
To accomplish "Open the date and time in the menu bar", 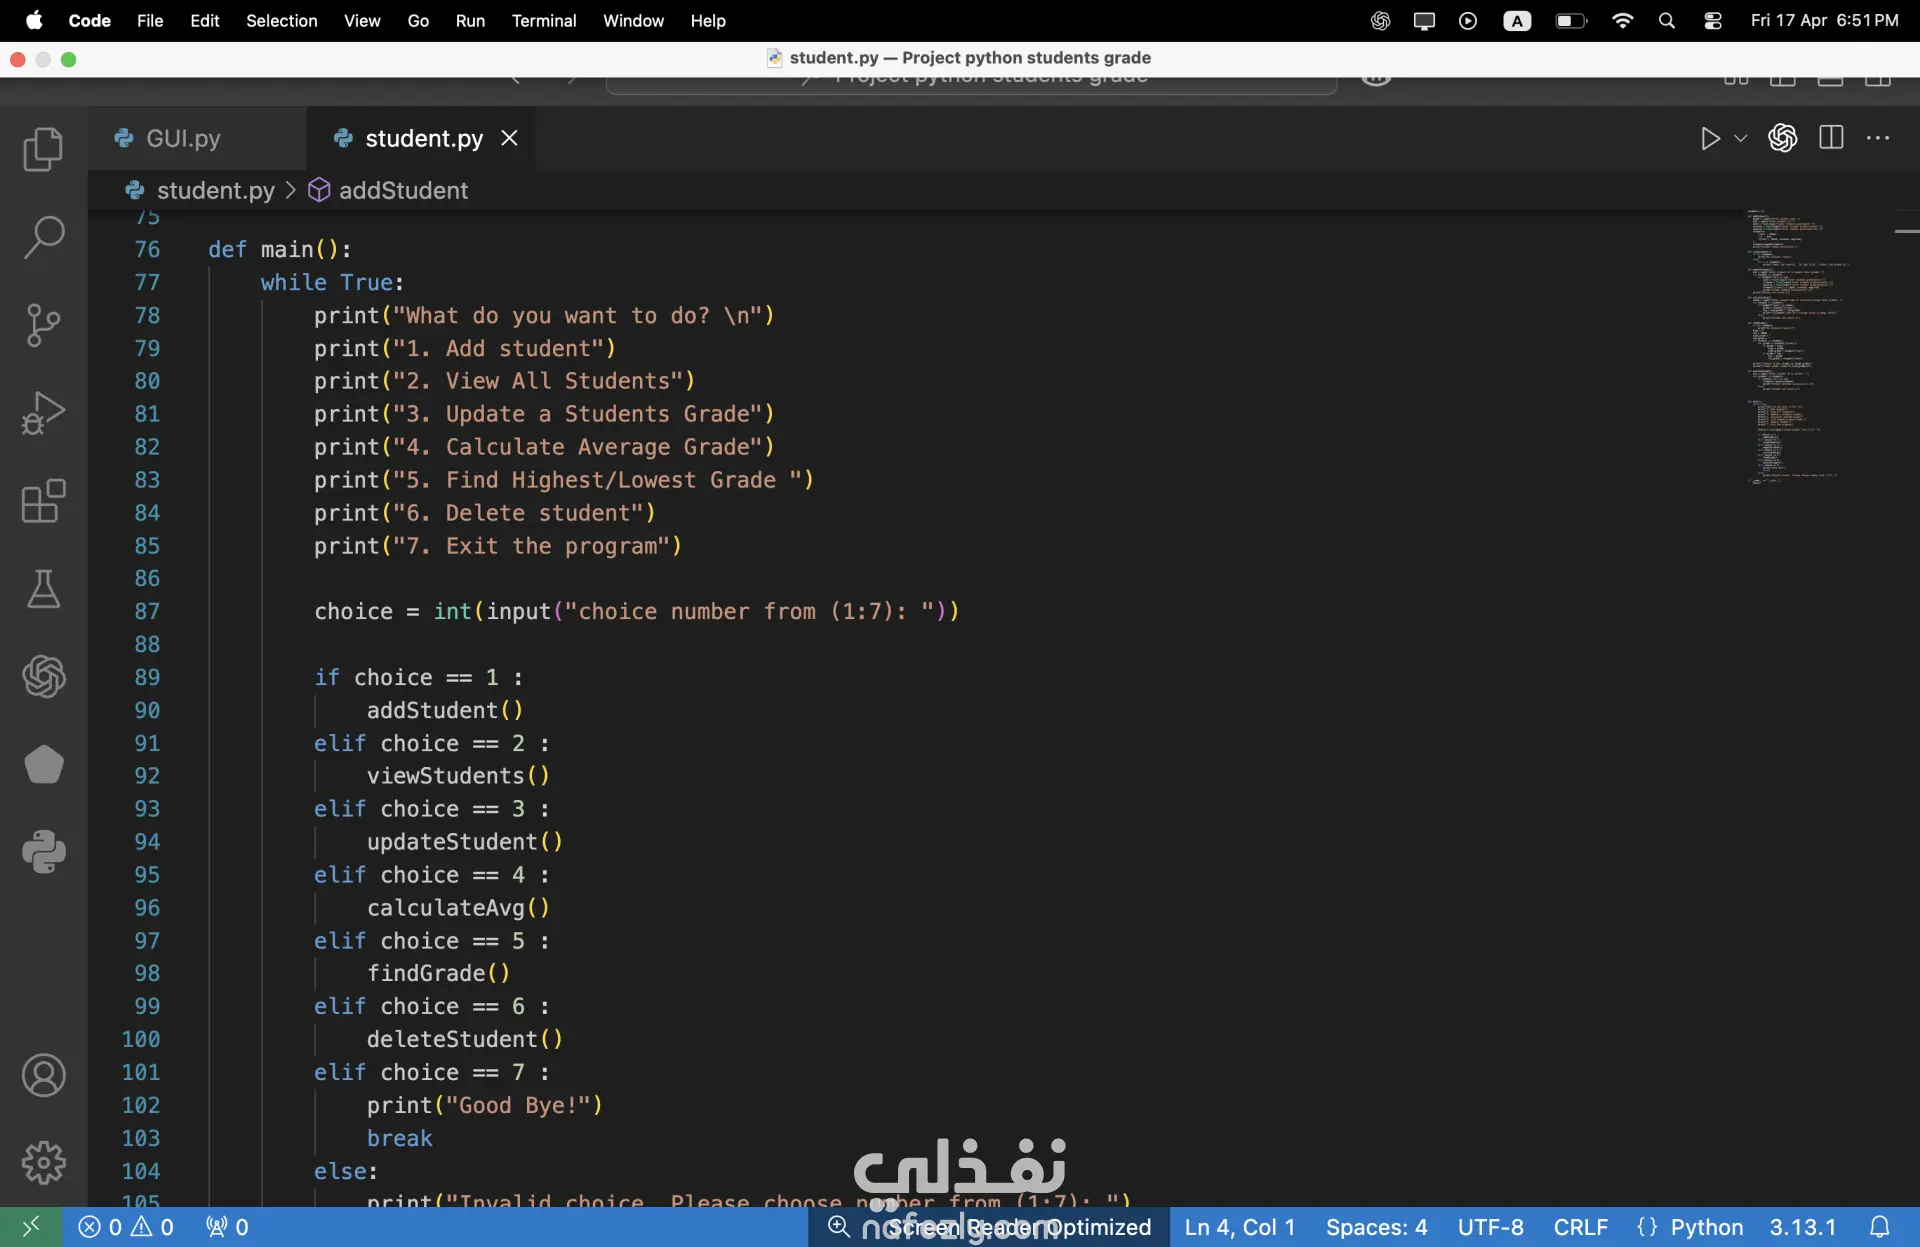I will coord(1824,21).
